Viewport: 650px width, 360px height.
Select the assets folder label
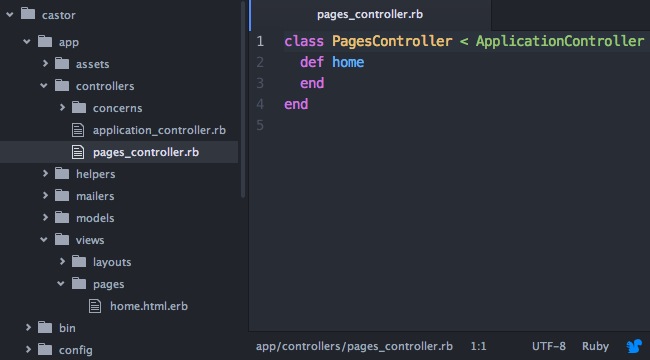[92, 64]
